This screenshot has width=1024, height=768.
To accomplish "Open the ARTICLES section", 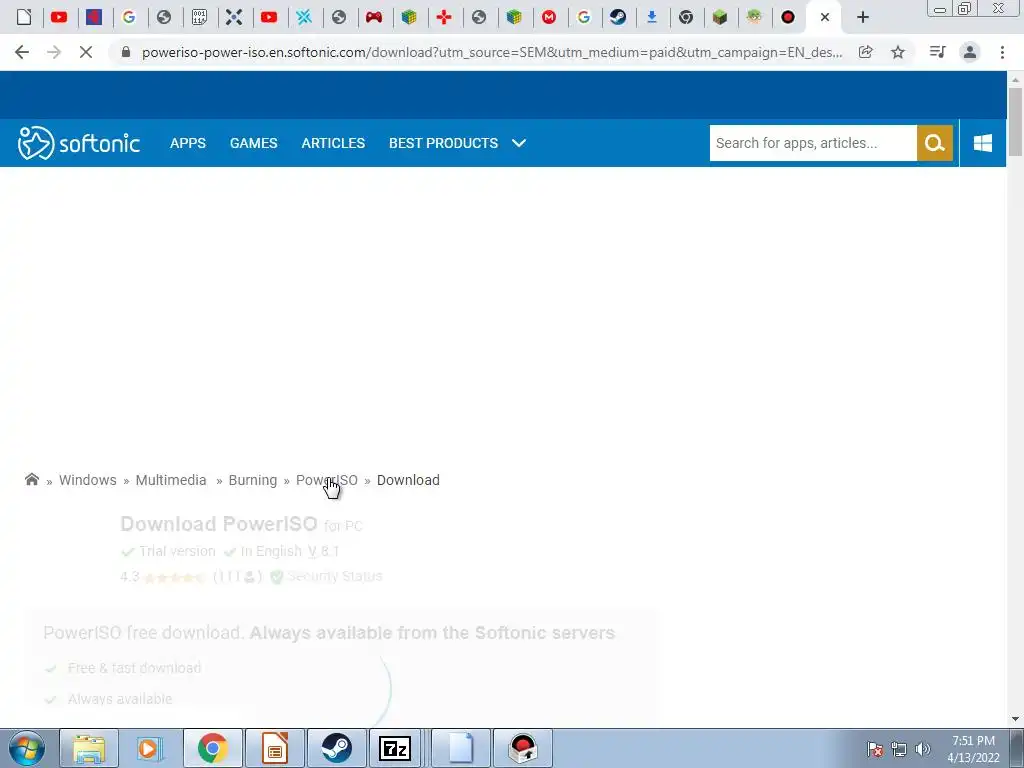I will (333, 143).
